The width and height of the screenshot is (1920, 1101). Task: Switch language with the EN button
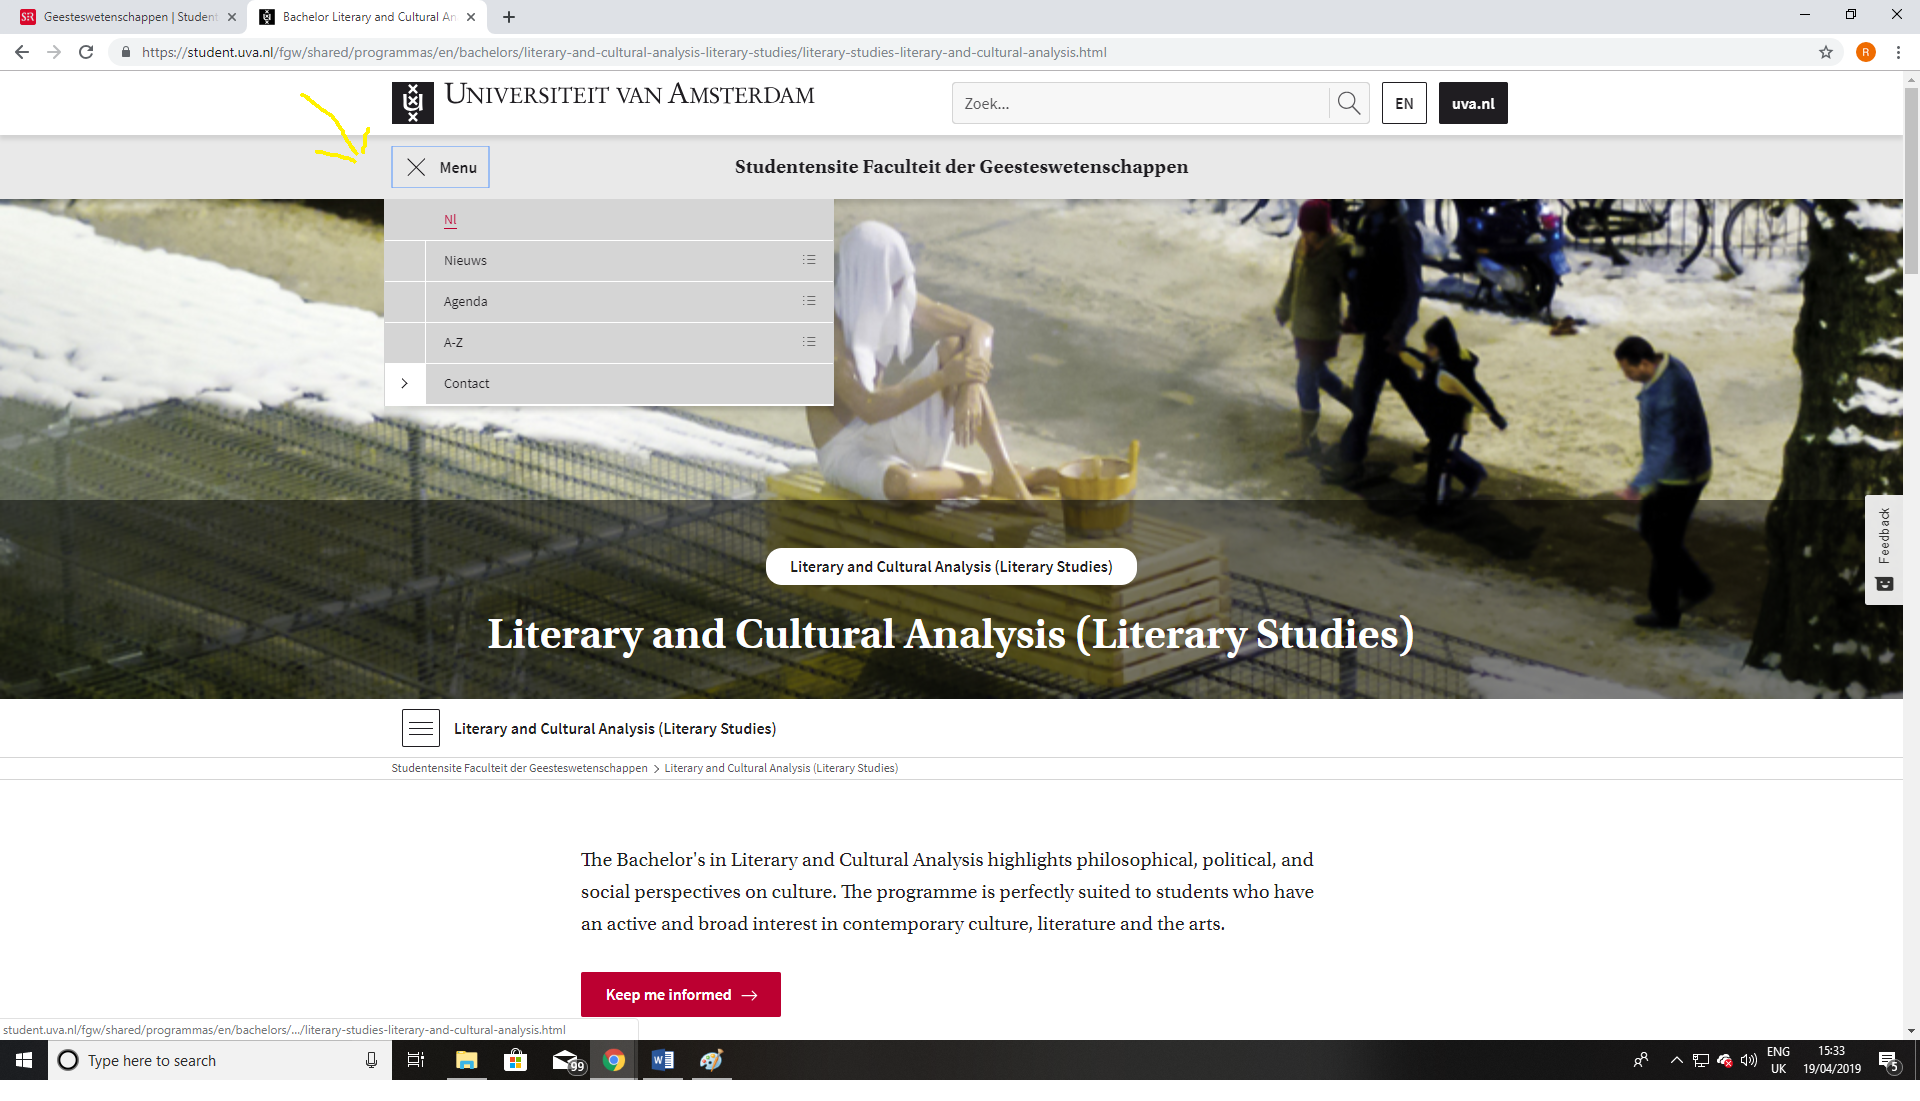coord(1404,103)
